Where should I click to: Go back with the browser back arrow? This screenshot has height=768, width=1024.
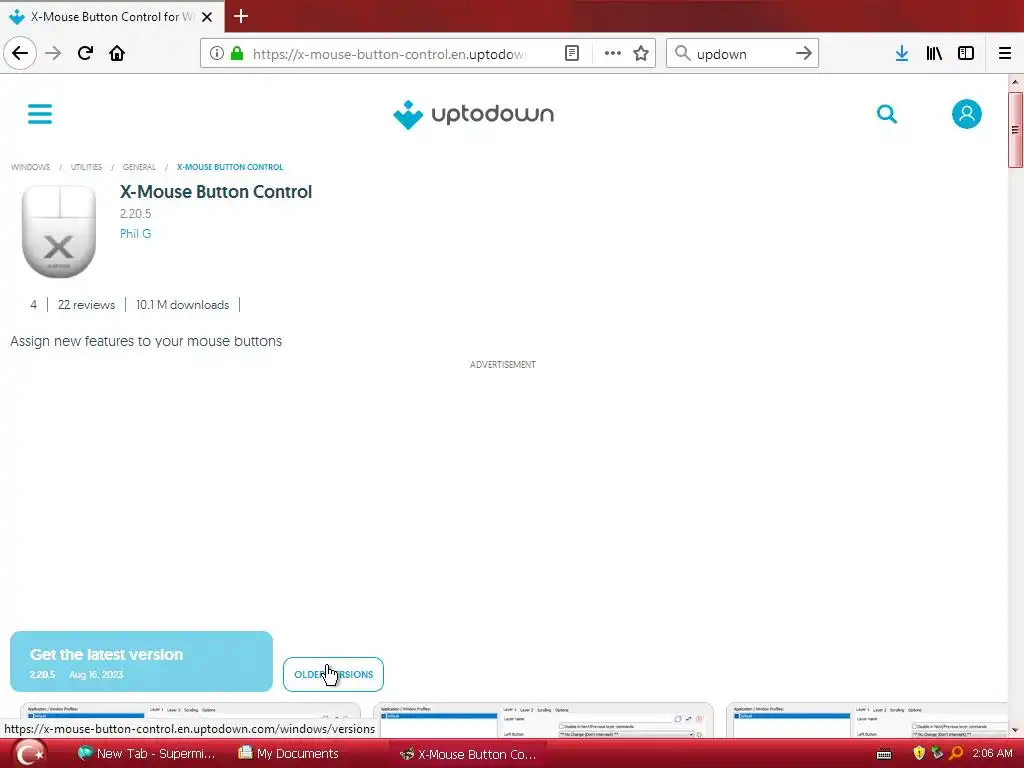coord(20,54)
